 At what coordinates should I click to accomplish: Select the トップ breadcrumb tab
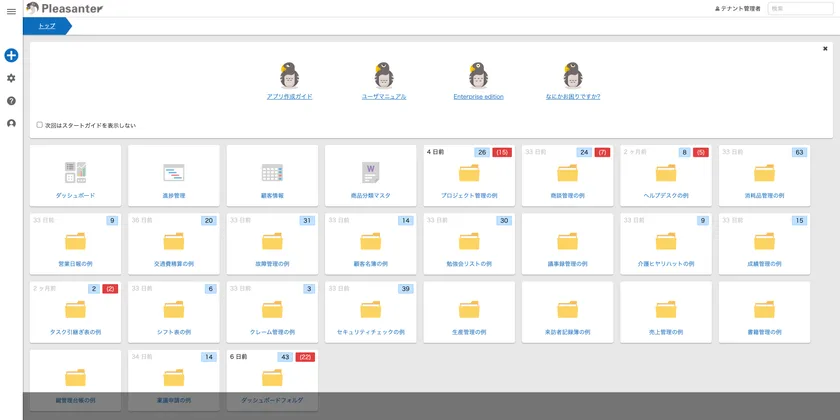(x=47, y=26)
